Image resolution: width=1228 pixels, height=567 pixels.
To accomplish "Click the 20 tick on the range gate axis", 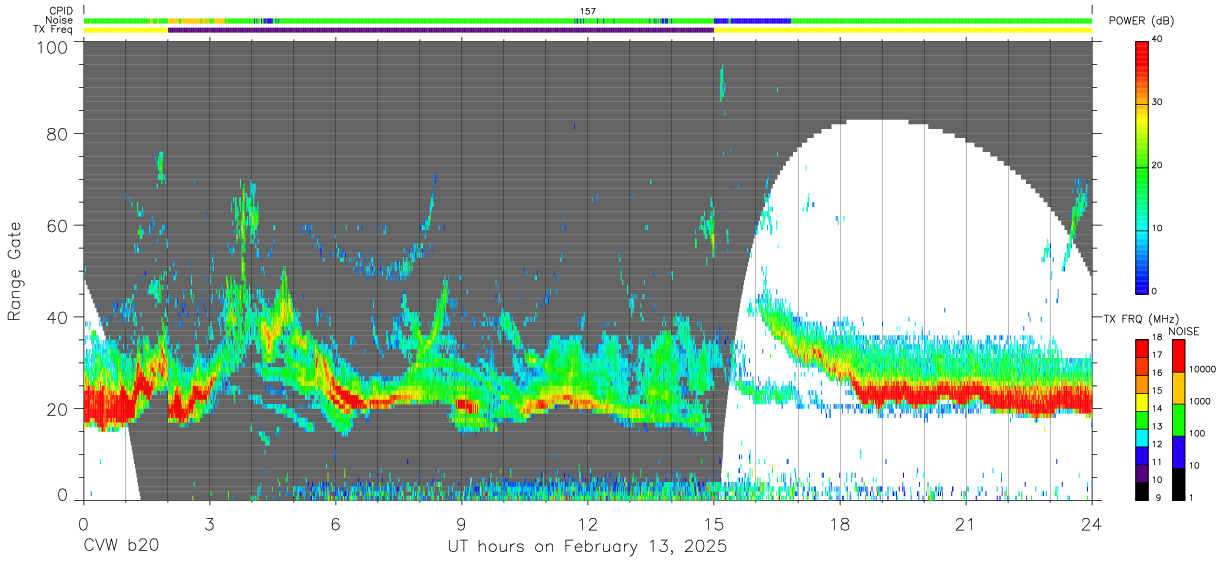I will click(59, 408).
